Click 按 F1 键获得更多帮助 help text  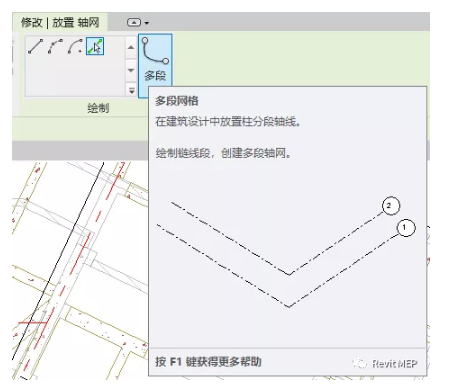[x=208, y=362]
